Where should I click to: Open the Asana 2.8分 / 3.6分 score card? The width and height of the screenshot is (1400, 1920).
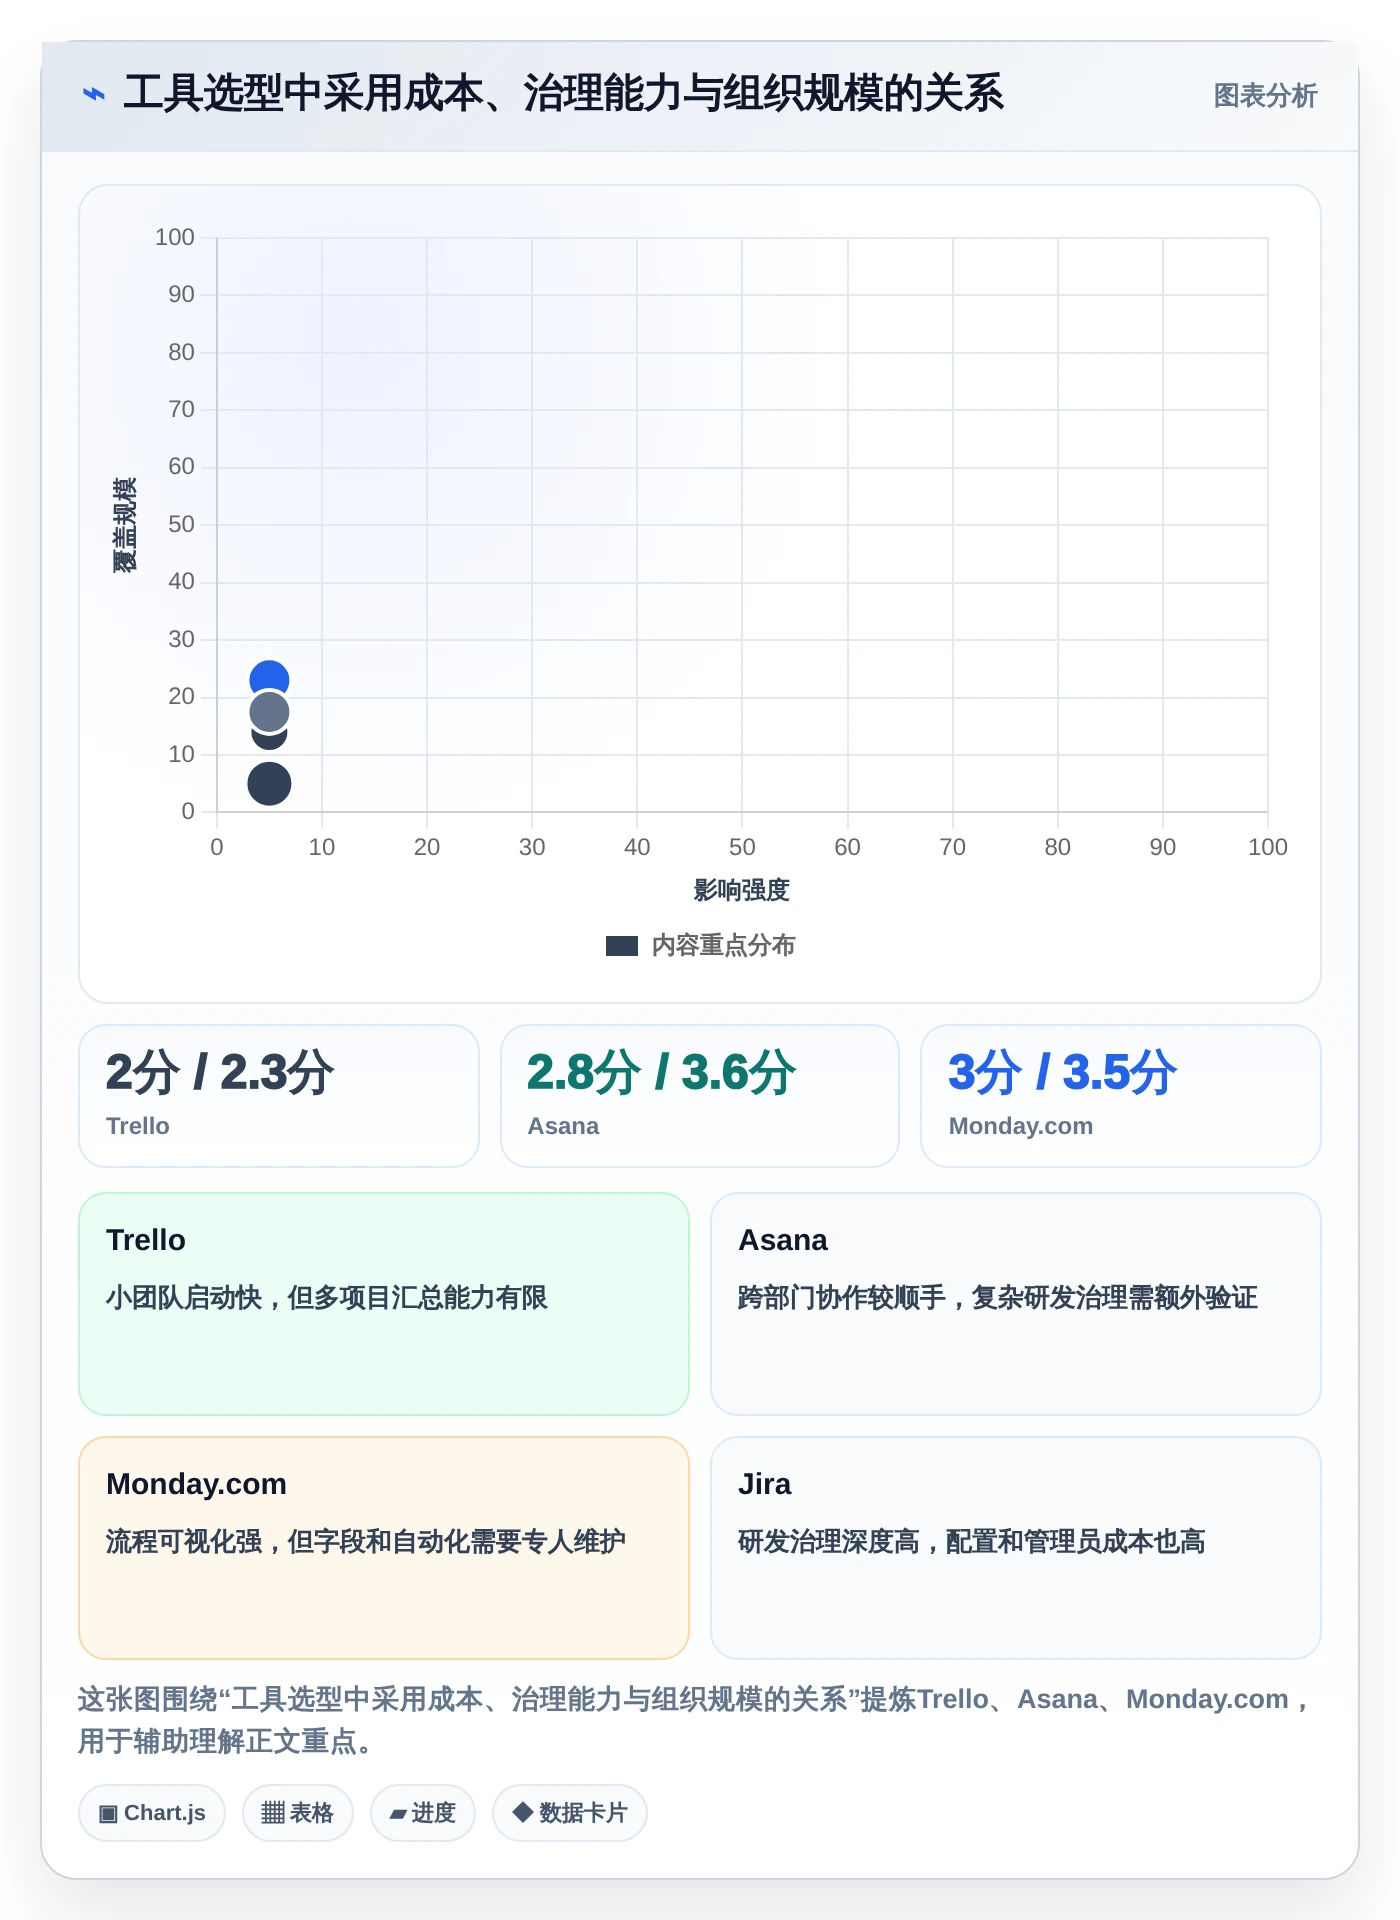coord(700,1096)
